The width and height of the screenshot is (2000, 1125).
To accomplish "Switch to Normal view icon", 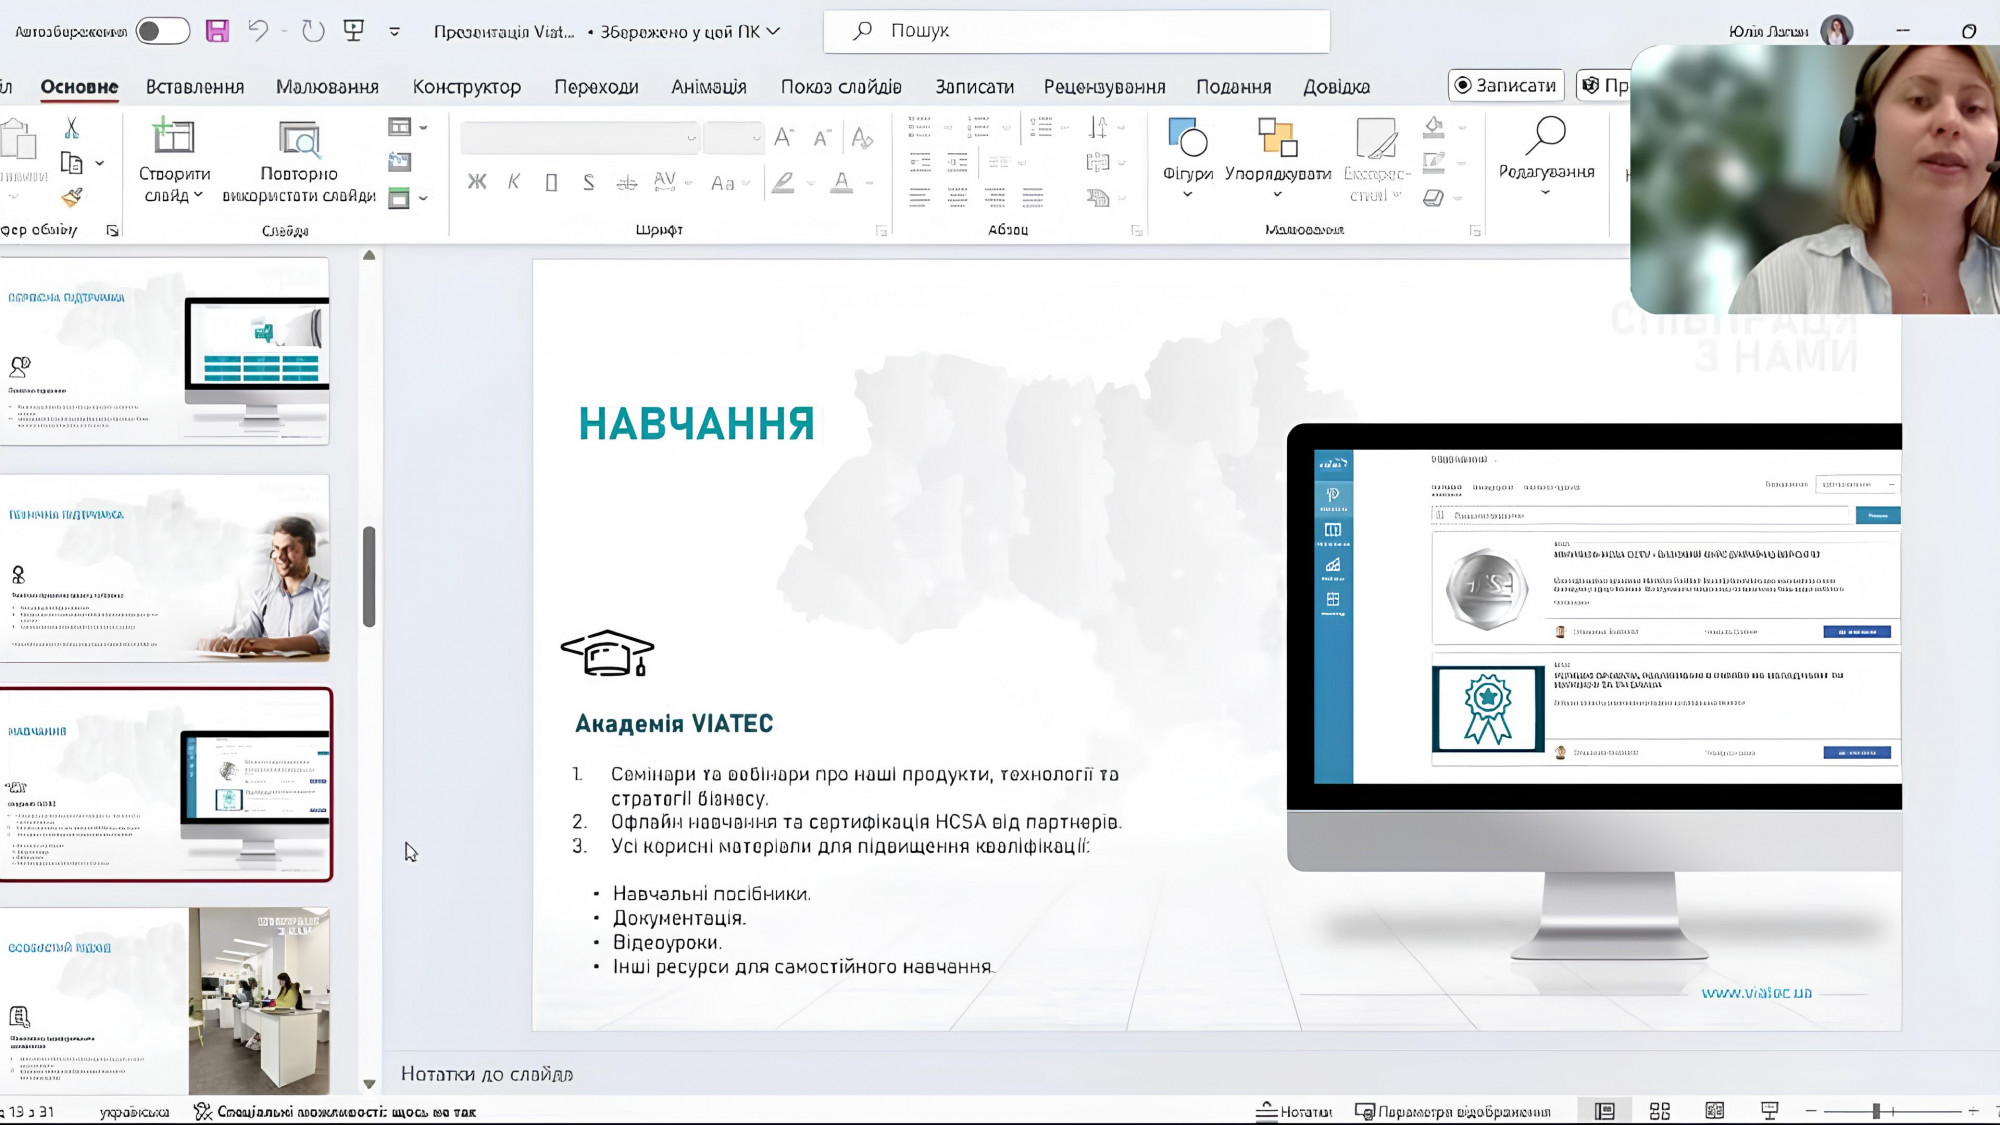I will (1605, 1111).
